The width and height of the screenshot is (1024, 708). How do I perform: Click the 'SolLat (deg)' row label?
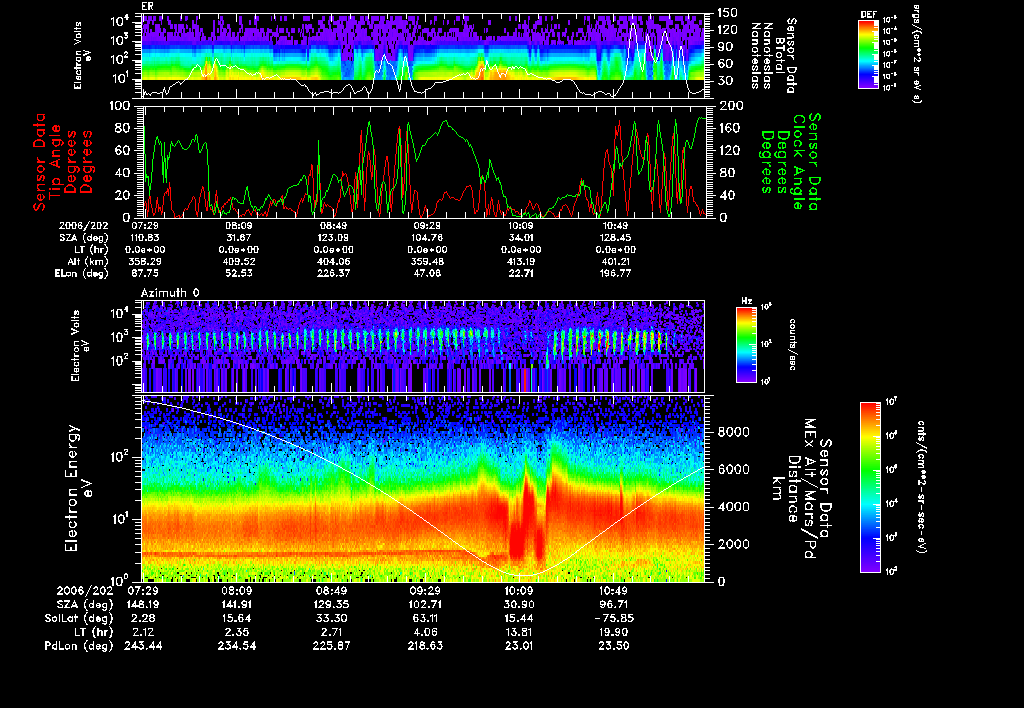pyautogui.click(x=78, y=618)
